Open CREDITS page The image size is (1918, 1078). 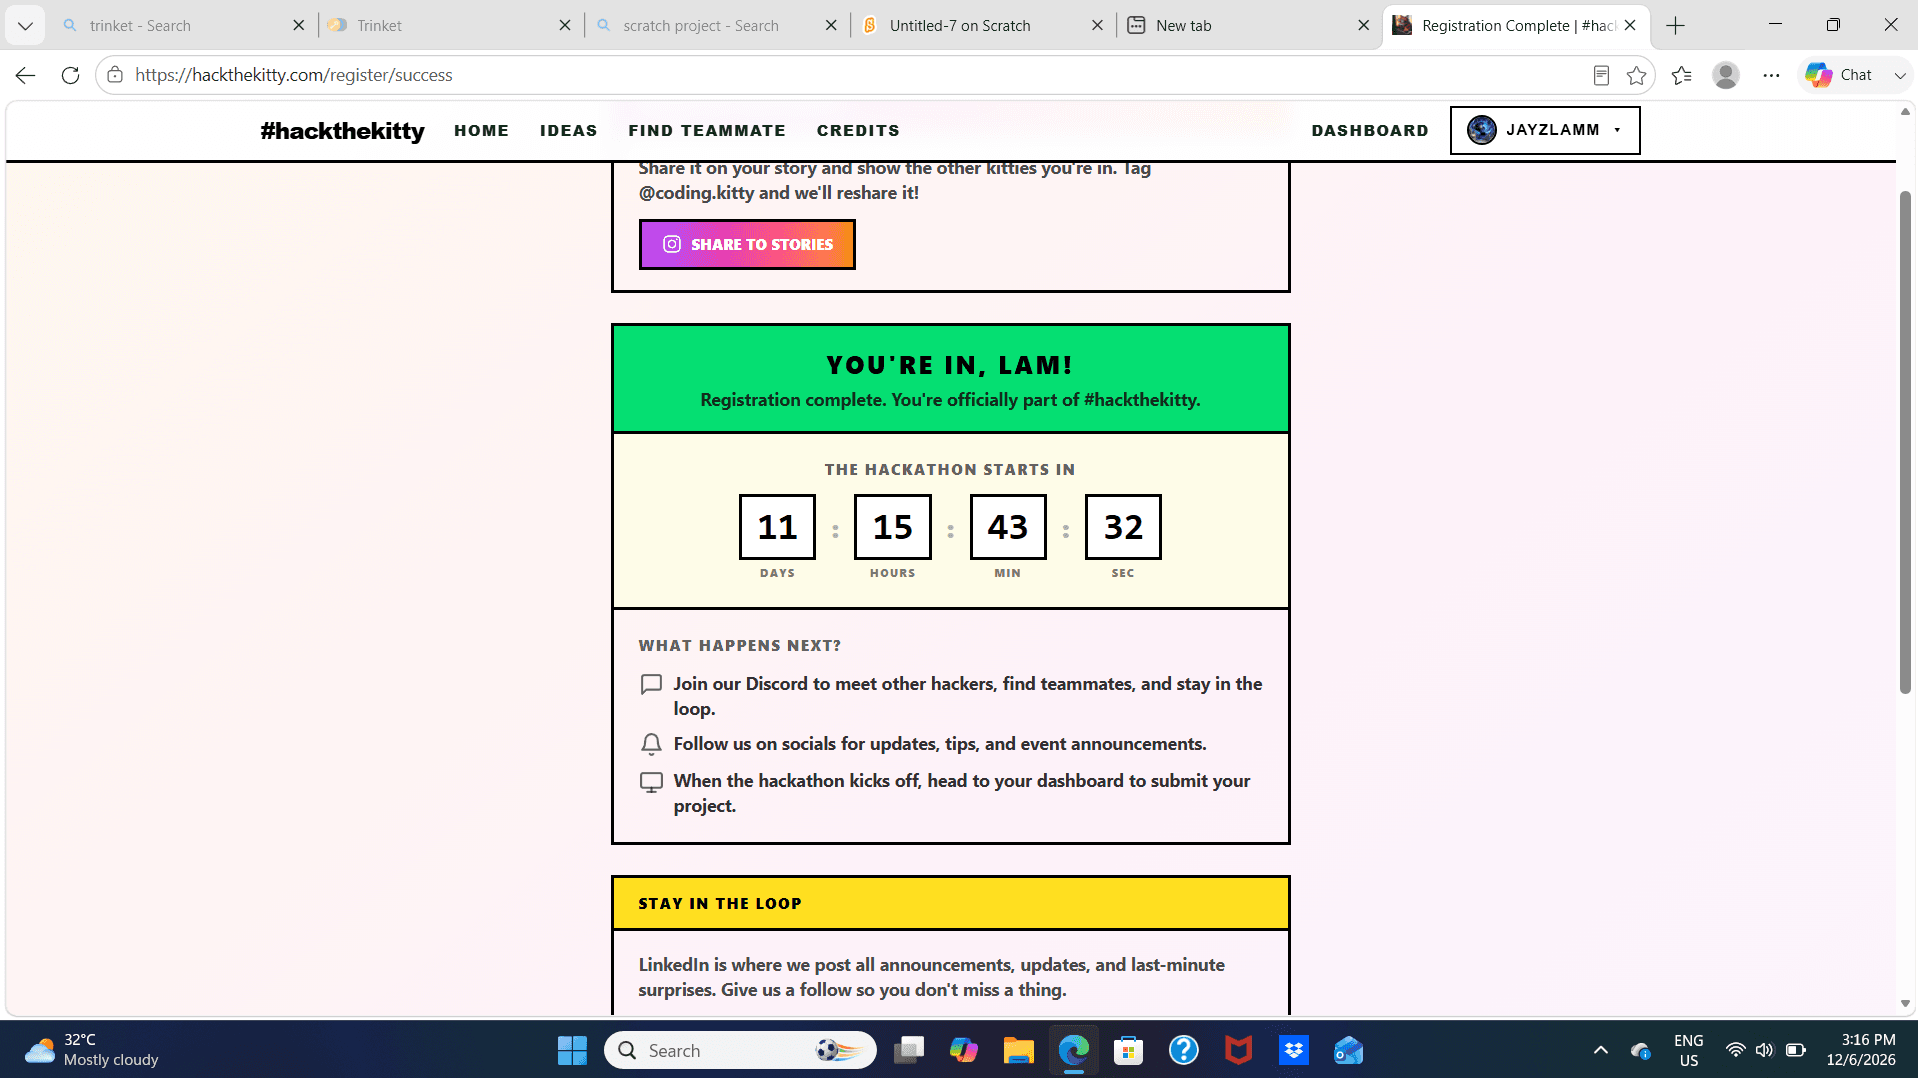click(x=858, y=131)
